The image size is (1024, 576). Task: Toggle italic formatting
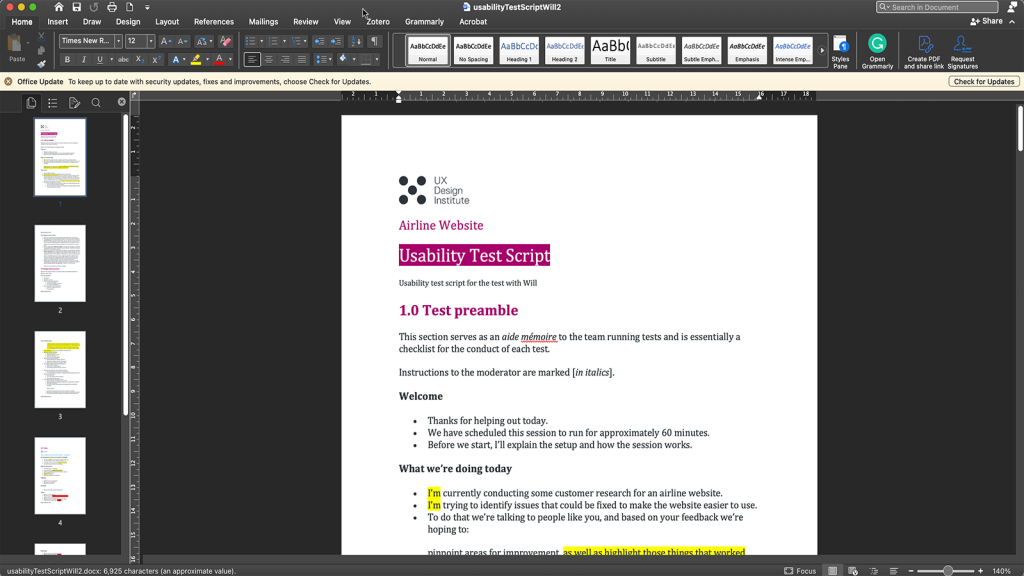[x=83, y=59]
